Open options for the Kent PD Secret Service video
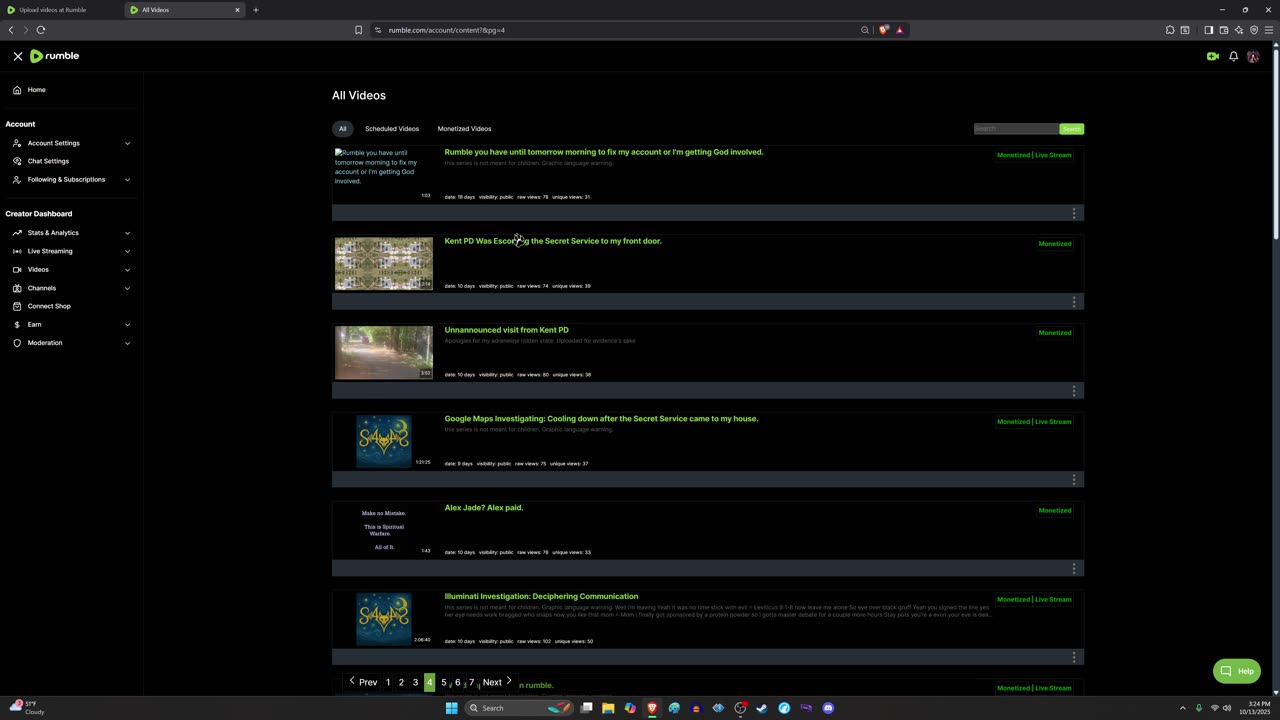Viewport: 1280px width, 720px height. 1074,301
